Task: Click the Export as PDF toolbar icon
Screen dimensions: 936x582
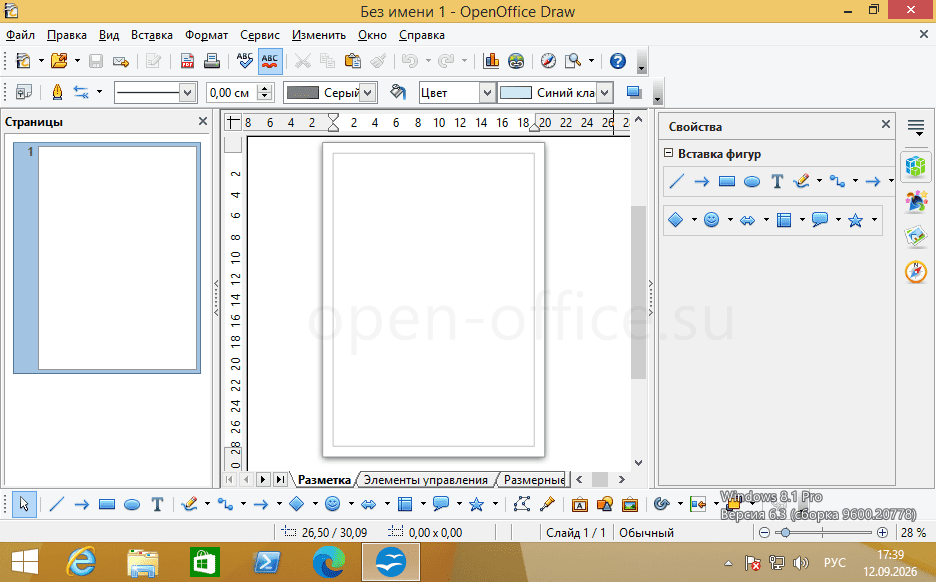Action: pyautogui.click(x=187, y=61)
